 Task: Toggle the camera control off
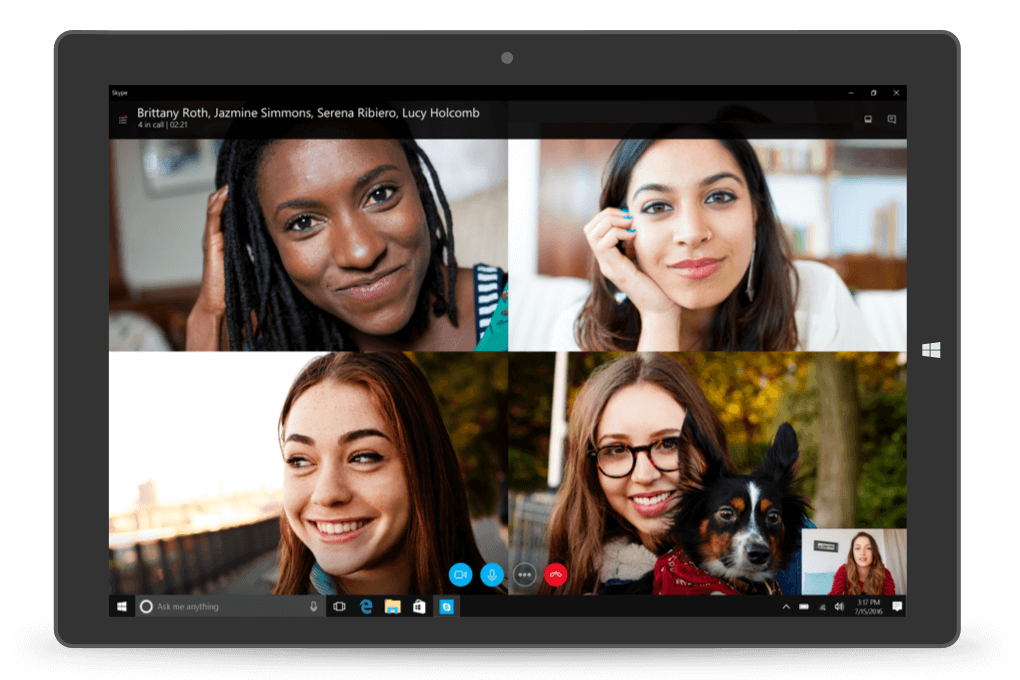tap(460, 574)
